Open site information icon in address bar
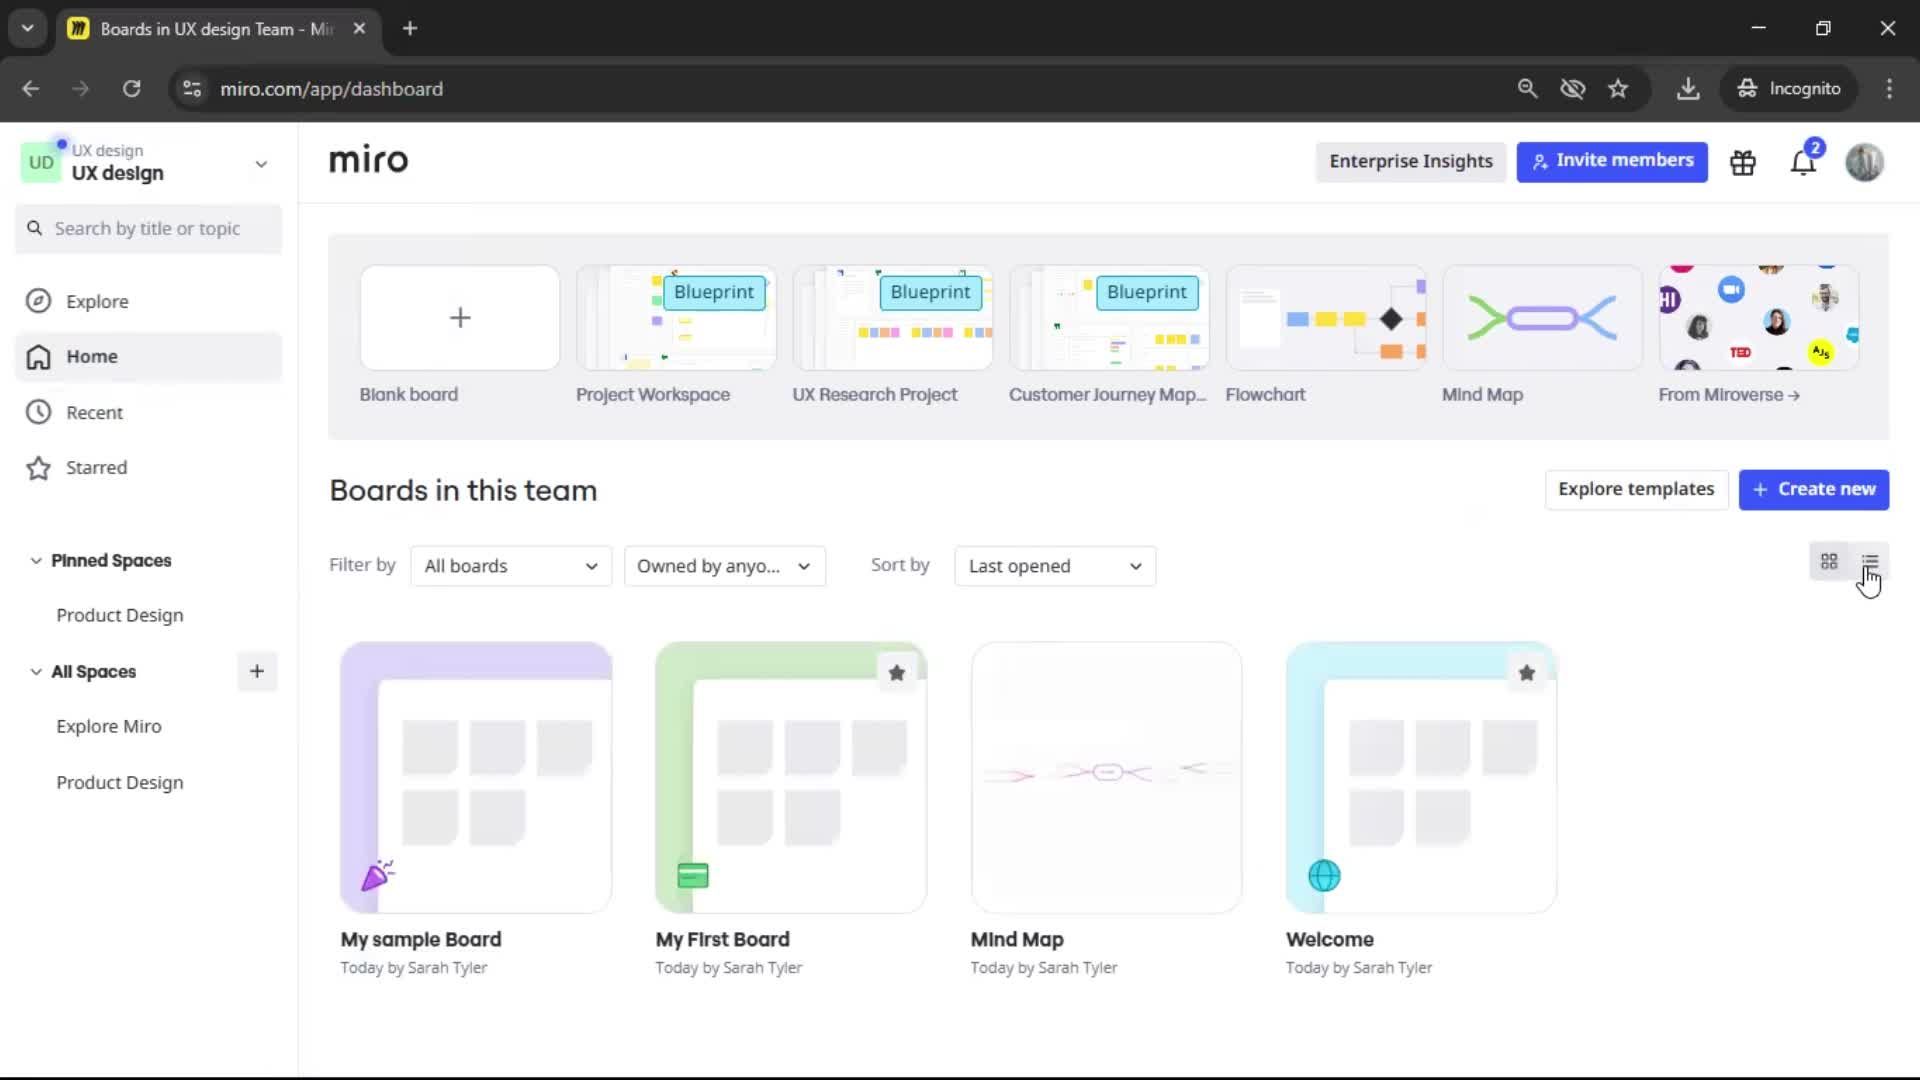The height and width of the screenshot is (1080, 1920). pyautogui.click(x=192, y=89)
